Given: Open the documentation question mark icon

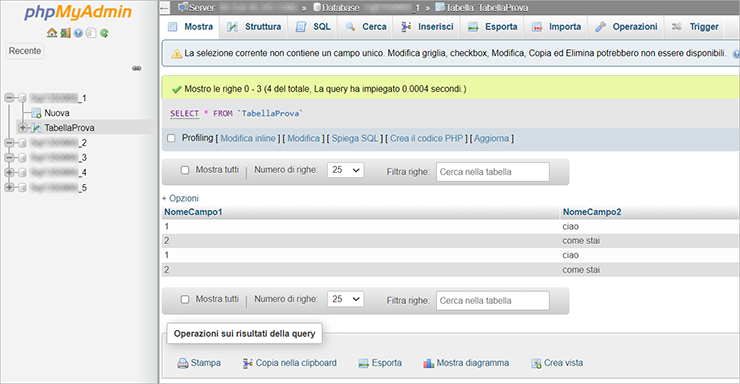Looking at the screenshot, I should [78, 33].
